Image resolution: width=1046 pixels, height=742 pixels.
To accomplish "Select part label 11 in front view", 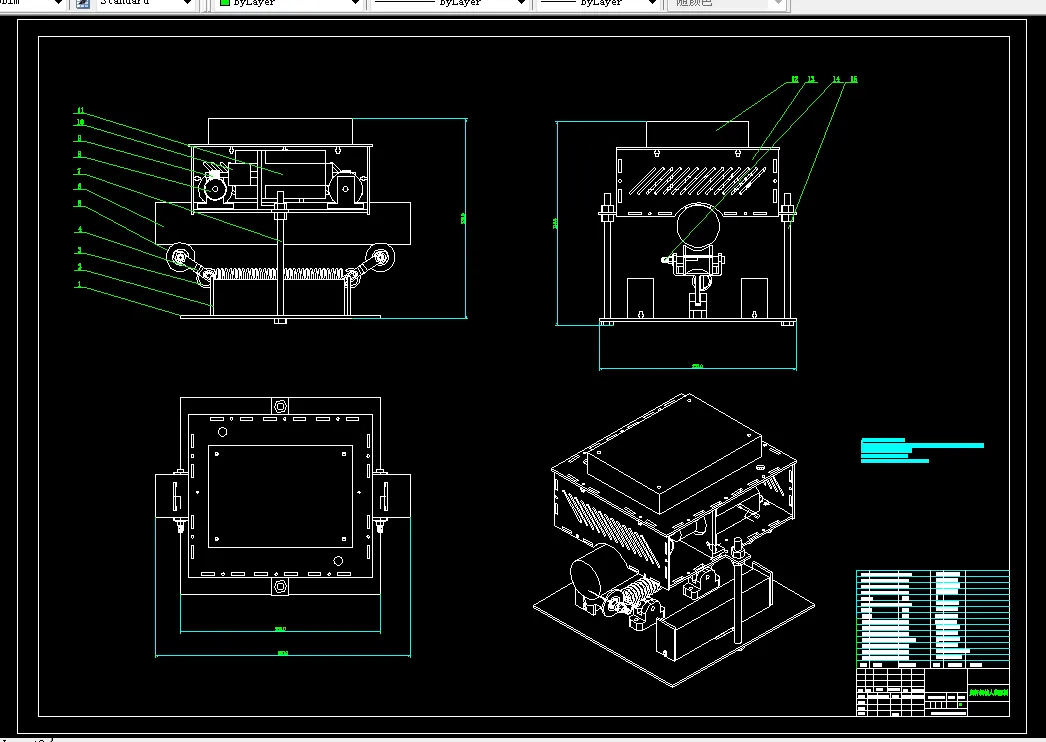I will pyautogui.click(x=81, y=111).
